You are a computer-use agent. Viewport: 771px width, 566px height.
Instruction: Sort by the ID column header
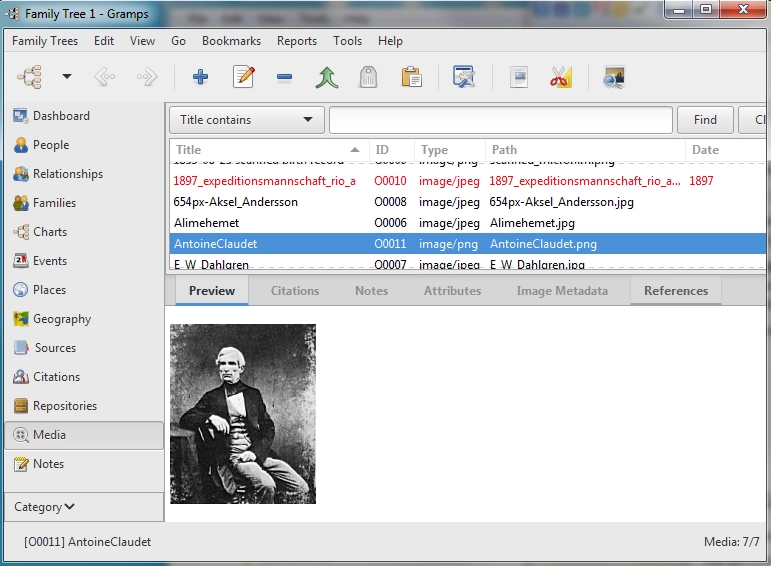(x=391, y=150)
